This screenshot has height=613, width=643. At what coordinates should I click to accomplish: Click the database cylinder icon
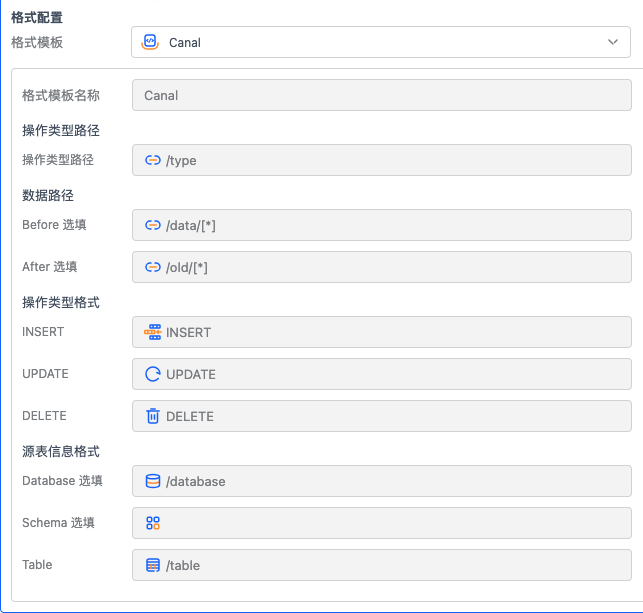click(153, 481)
